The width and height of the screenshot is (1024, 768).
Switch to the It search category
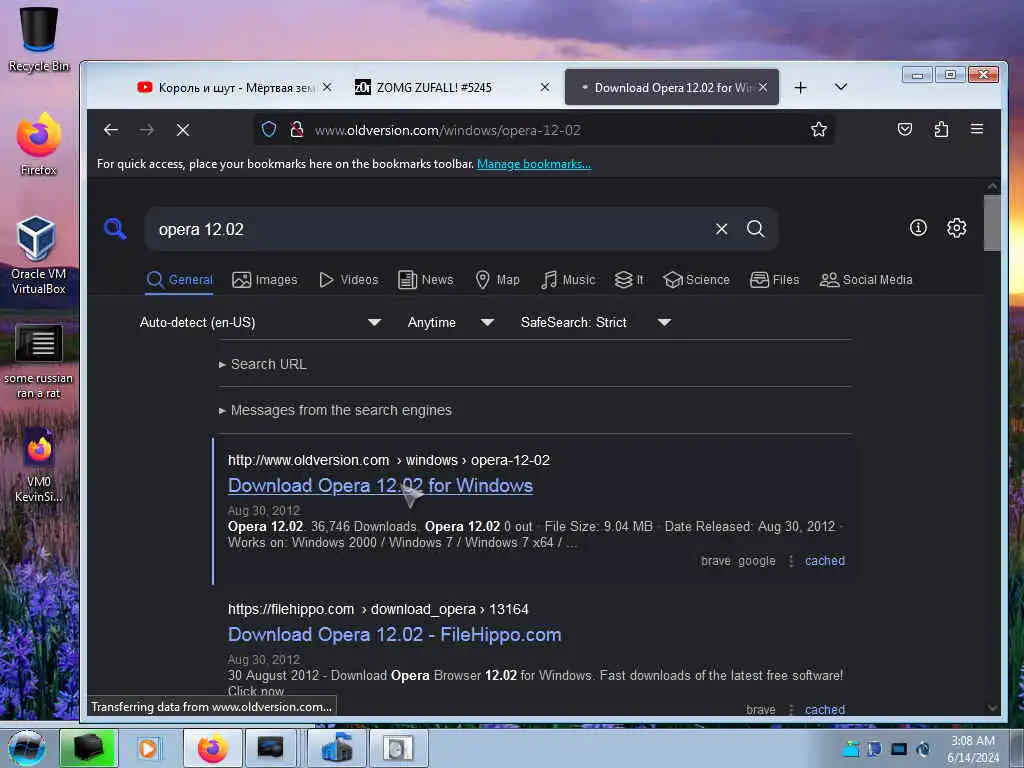click(629, 280)
